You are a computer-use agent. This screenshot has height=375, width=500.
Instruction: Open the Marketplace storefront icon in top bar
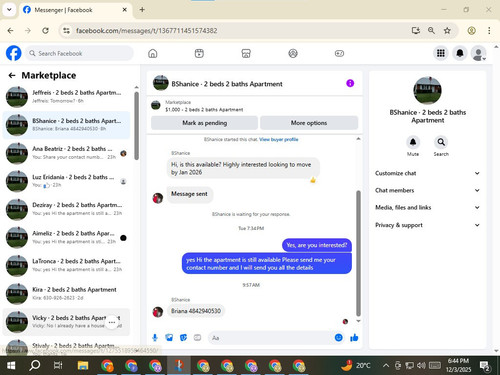pyautogui.click(x=246, y=53)
